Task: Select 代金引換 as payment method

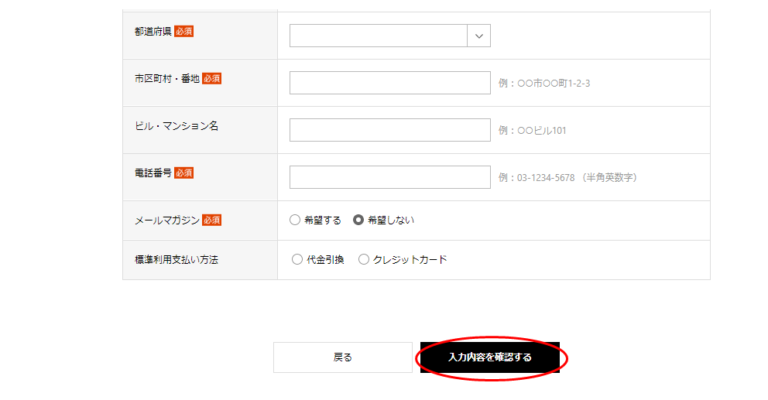Action: pos(297,260)
